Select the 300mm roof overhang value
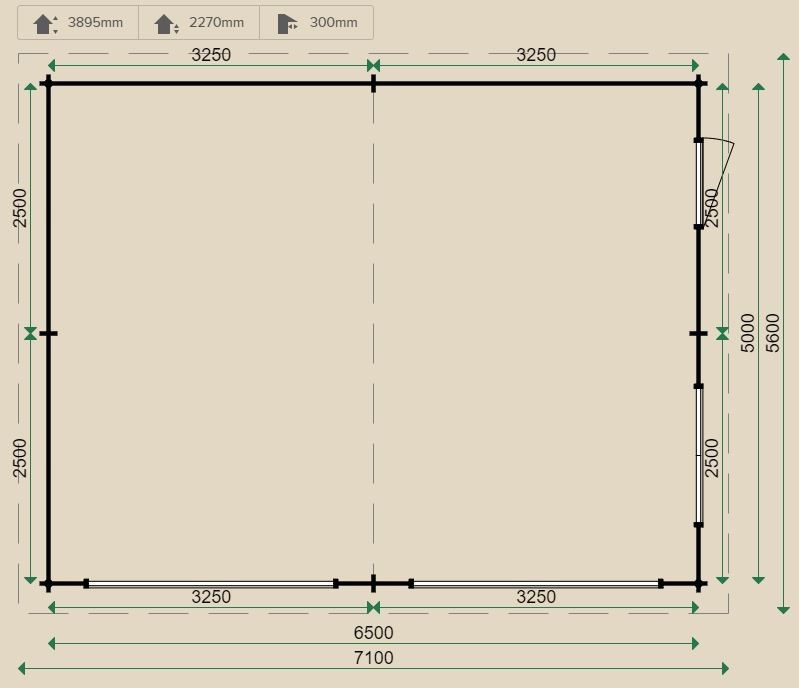 (x=333, y=23)
